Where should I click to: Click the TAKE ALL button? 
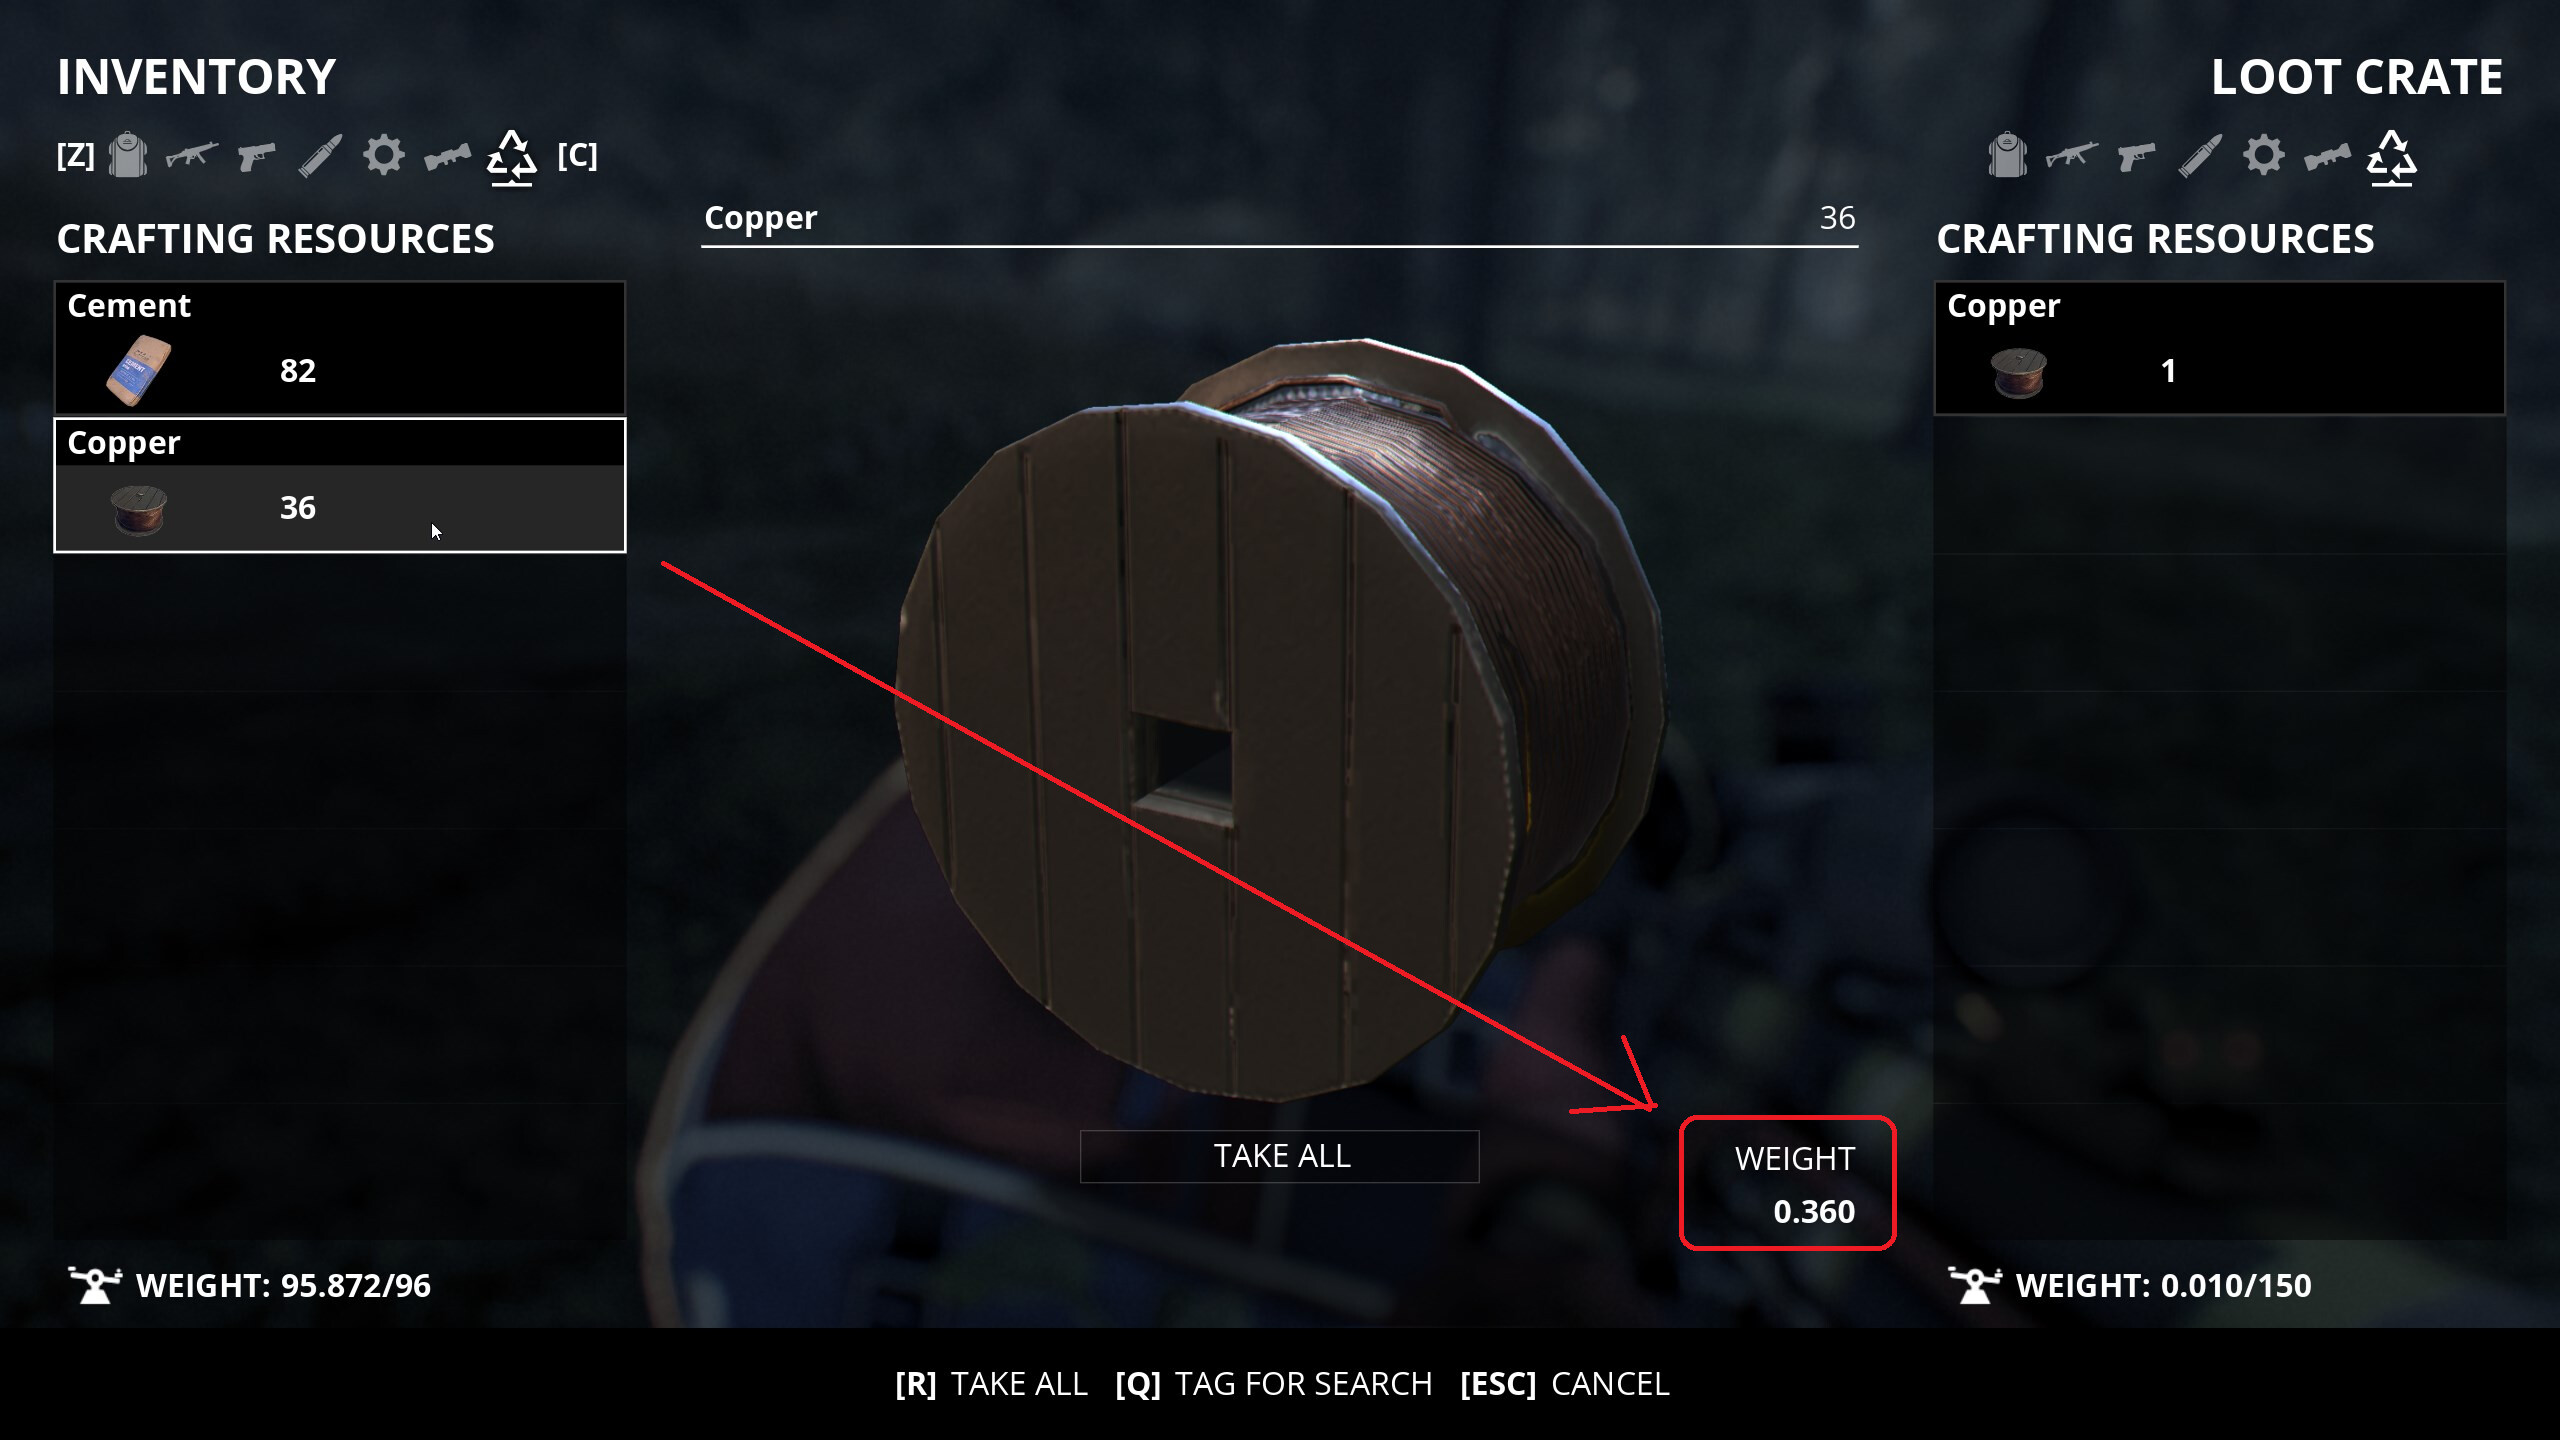click(1280, 1155)
